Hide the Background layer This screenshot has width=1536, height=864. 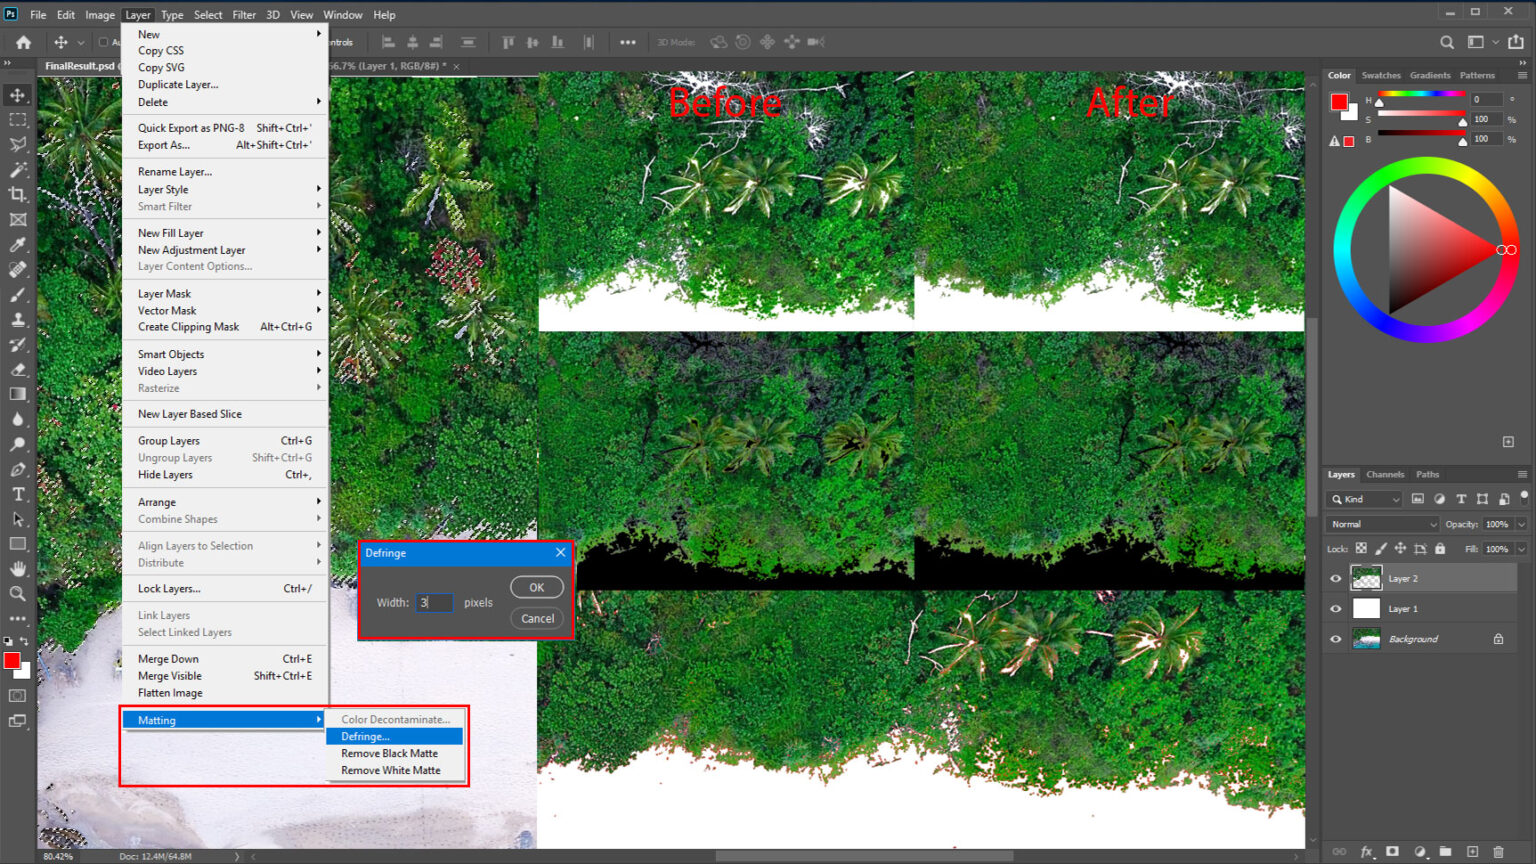click(x=1337, y=638)
